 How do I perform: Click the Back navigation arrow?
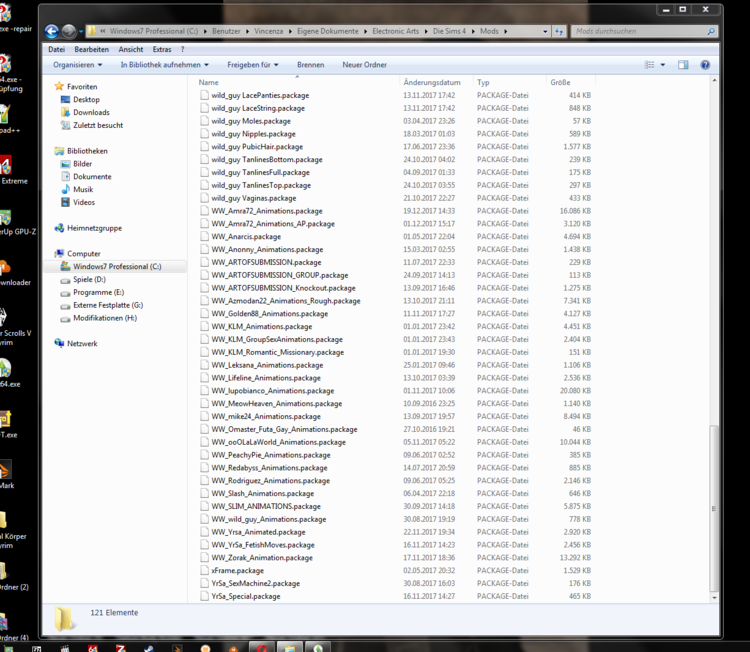[52, 32]
